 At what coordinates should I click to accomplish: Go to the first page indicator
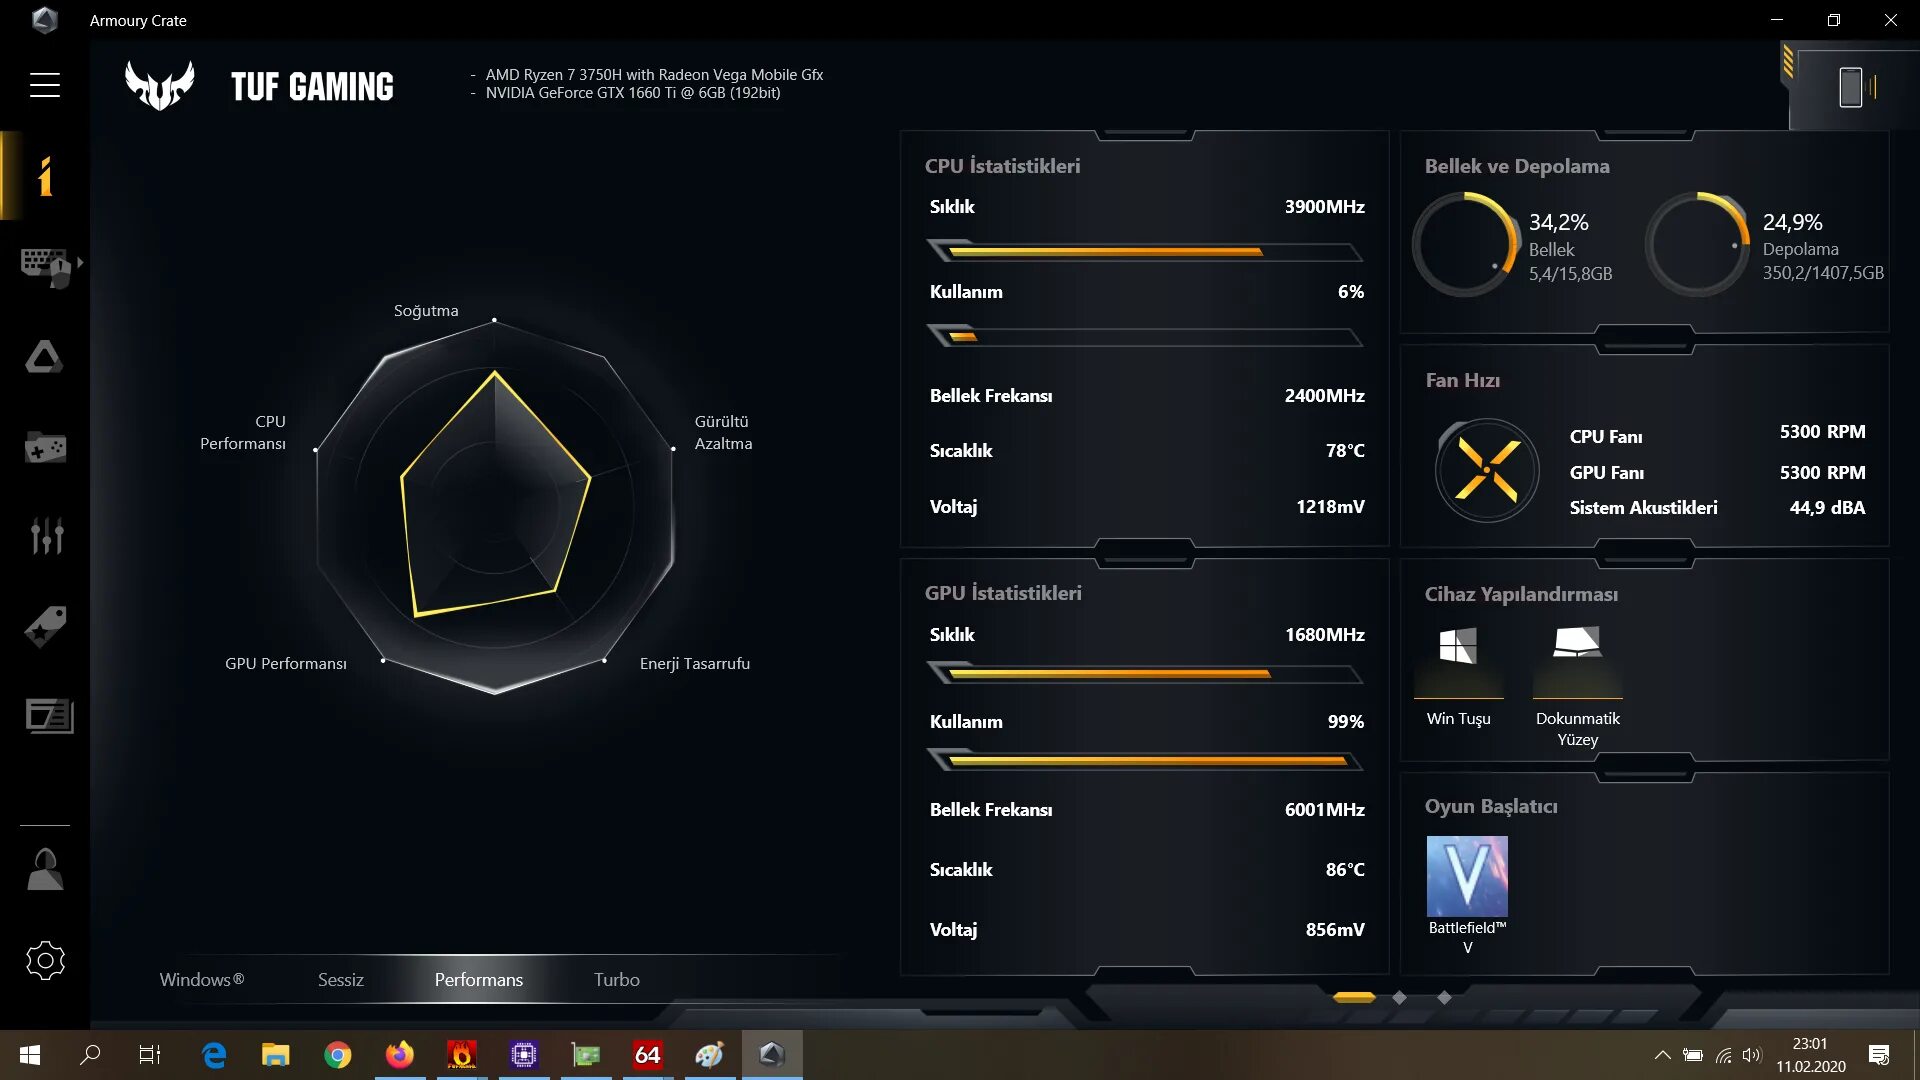[x=1354, y=997]
